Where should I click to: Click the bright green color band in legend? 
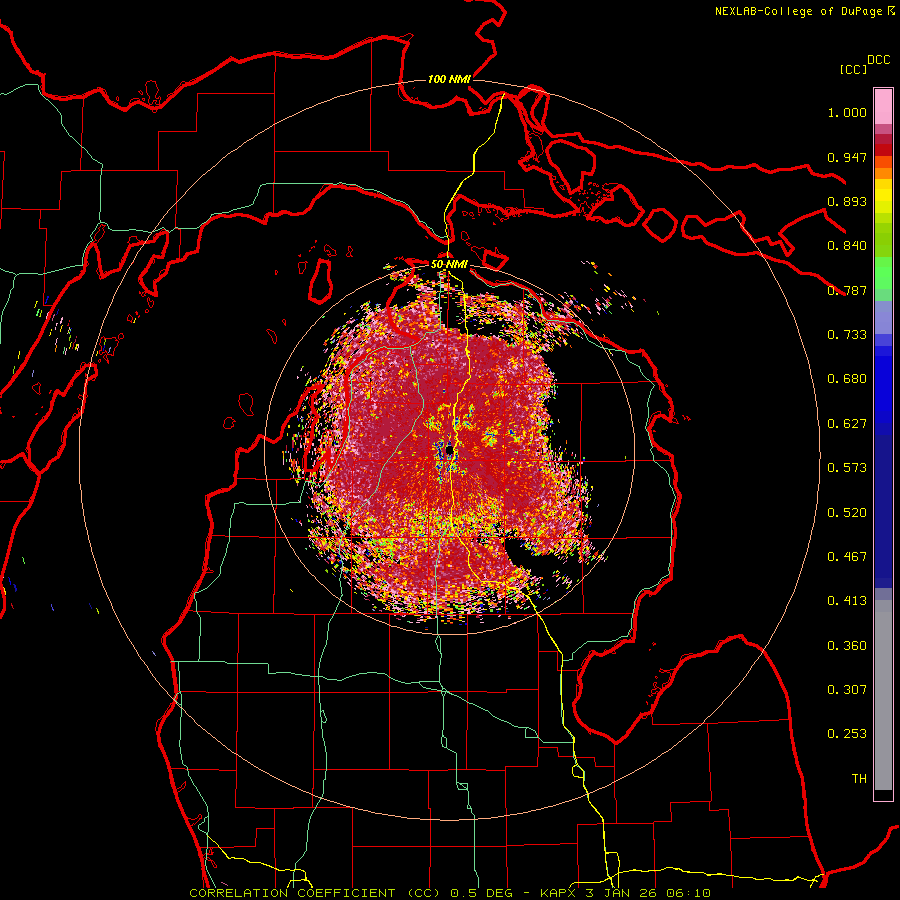coord(883,273)
